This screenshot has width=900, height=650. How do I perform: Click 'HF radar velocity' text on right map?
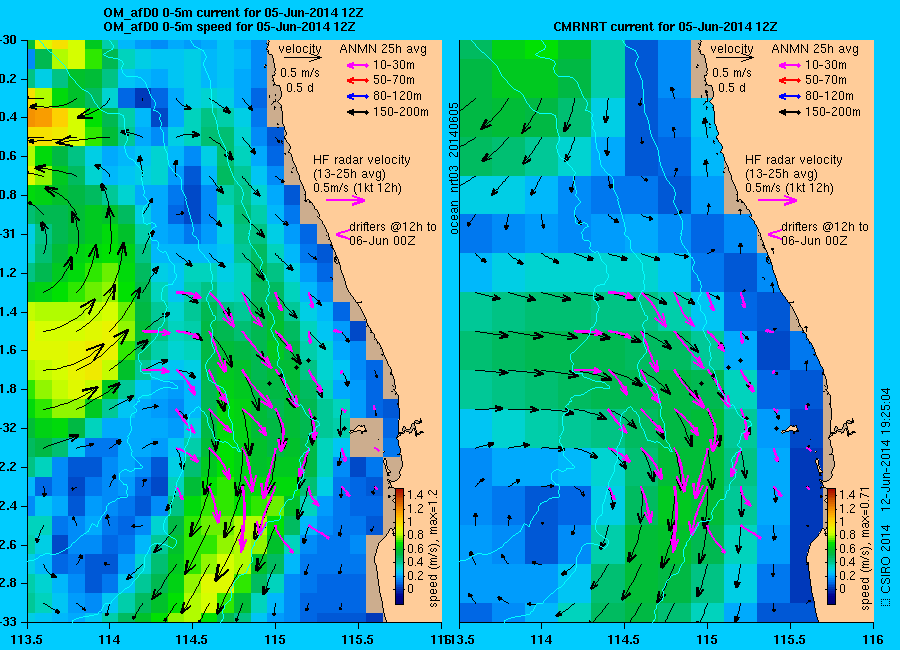[x=794, y=160]
